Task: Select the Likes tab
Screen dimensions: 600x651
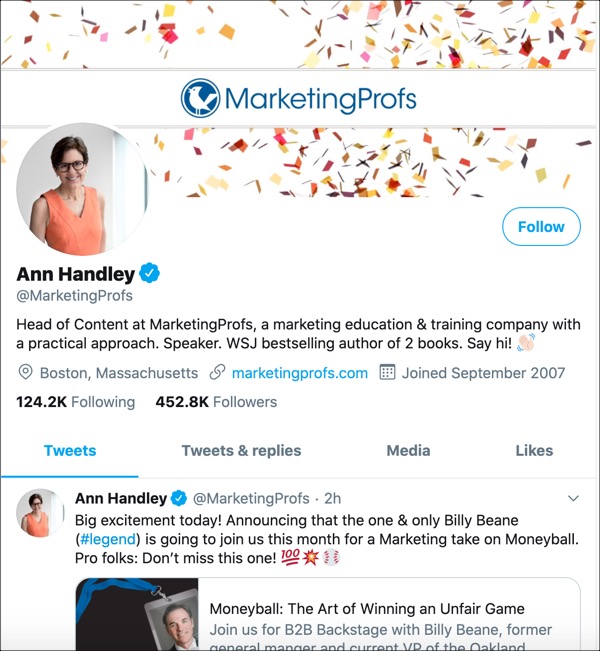Action: coord(534,451)
